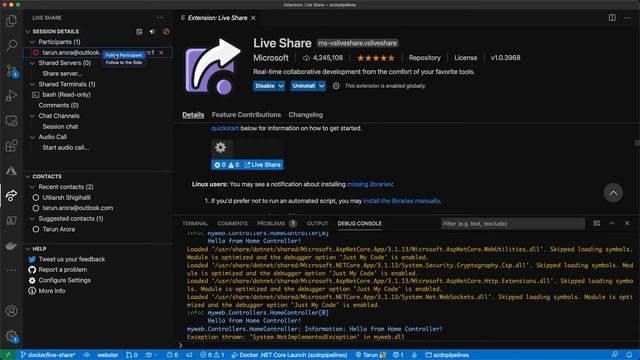The image size is (640, 360).
Task: Split the editor right icon
Action: (612, 18)
